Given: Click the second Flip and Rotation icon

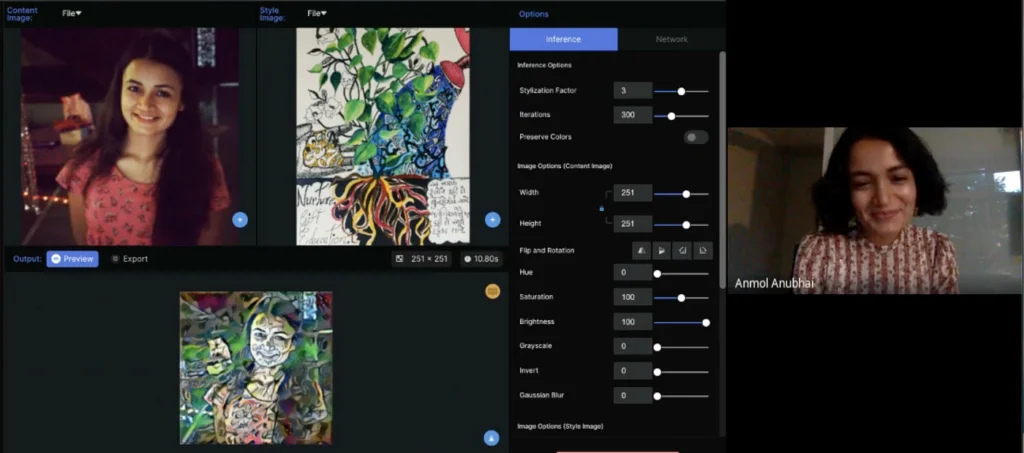Looking at the screenshot, I should pyautogui.click(x=661, y=250).
